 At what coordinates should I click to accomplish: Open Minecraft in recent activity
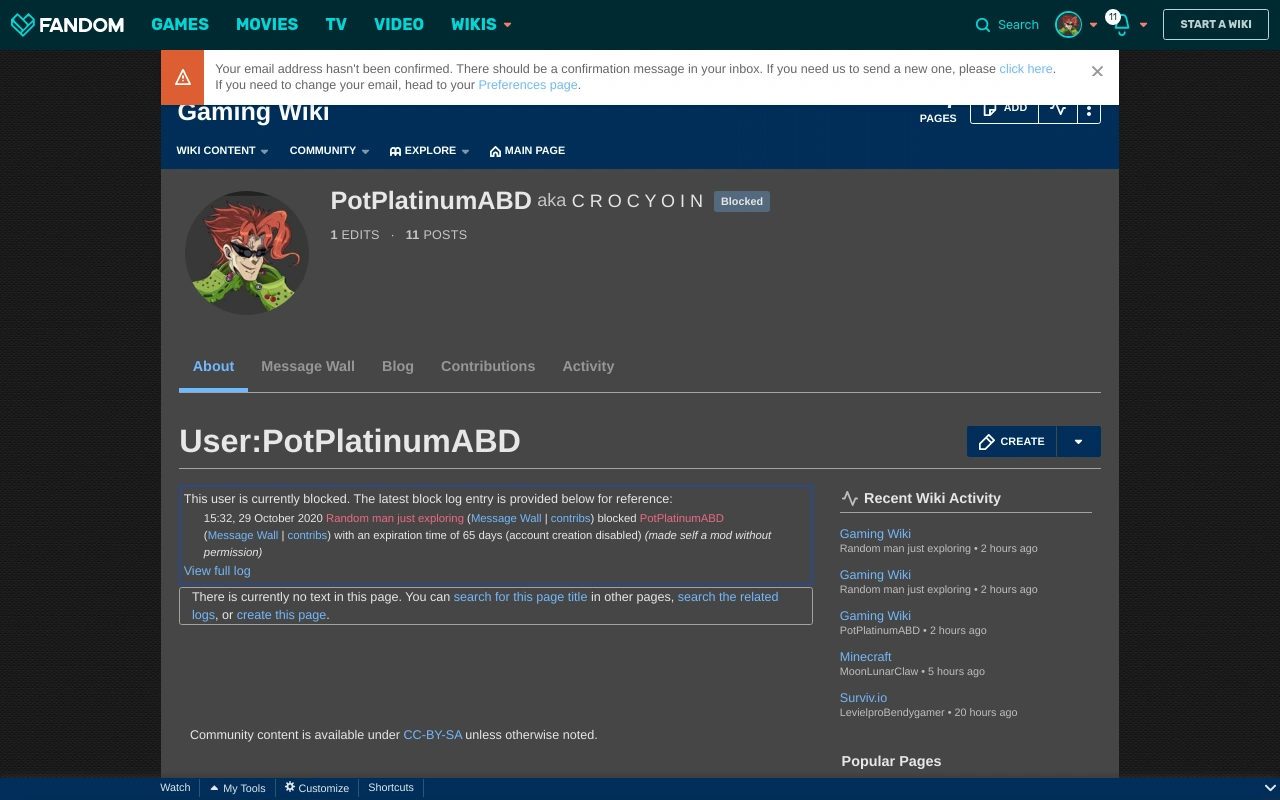[865, 657]
